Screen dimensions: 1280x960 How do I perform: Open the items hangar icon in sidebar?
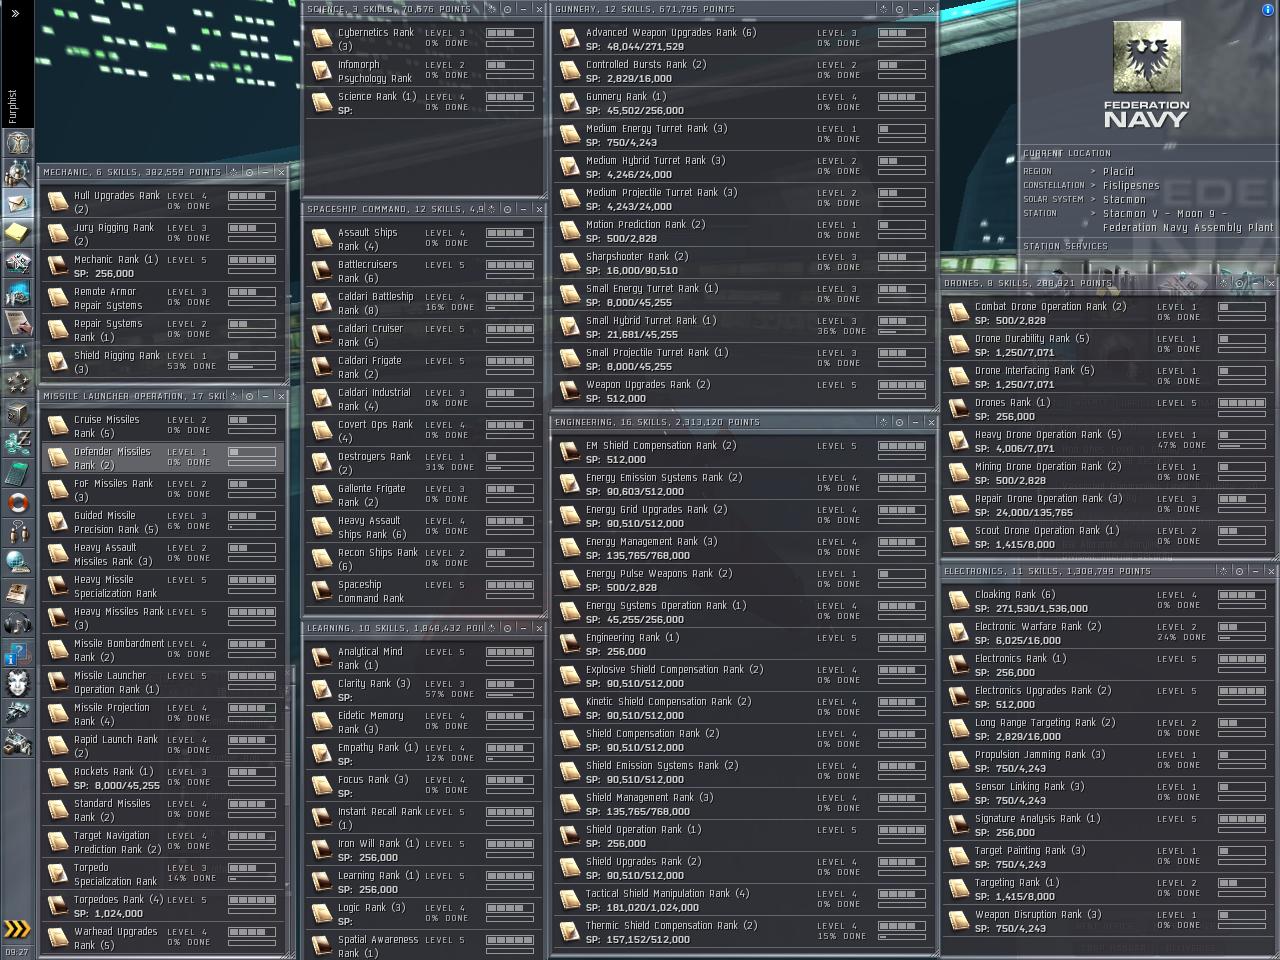pyautogui.click(x=17, y=742)
